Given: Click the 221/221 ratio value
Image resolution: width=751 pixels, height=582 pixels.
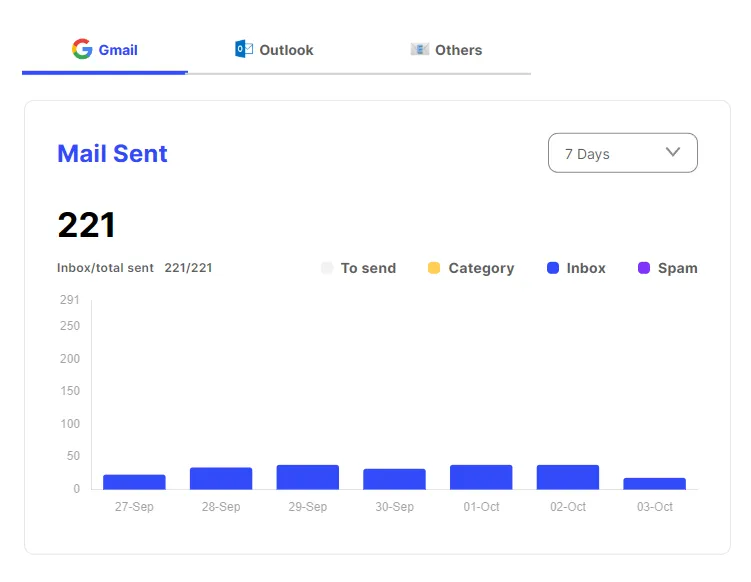Looking at the screenshot, I should (188, 268).
